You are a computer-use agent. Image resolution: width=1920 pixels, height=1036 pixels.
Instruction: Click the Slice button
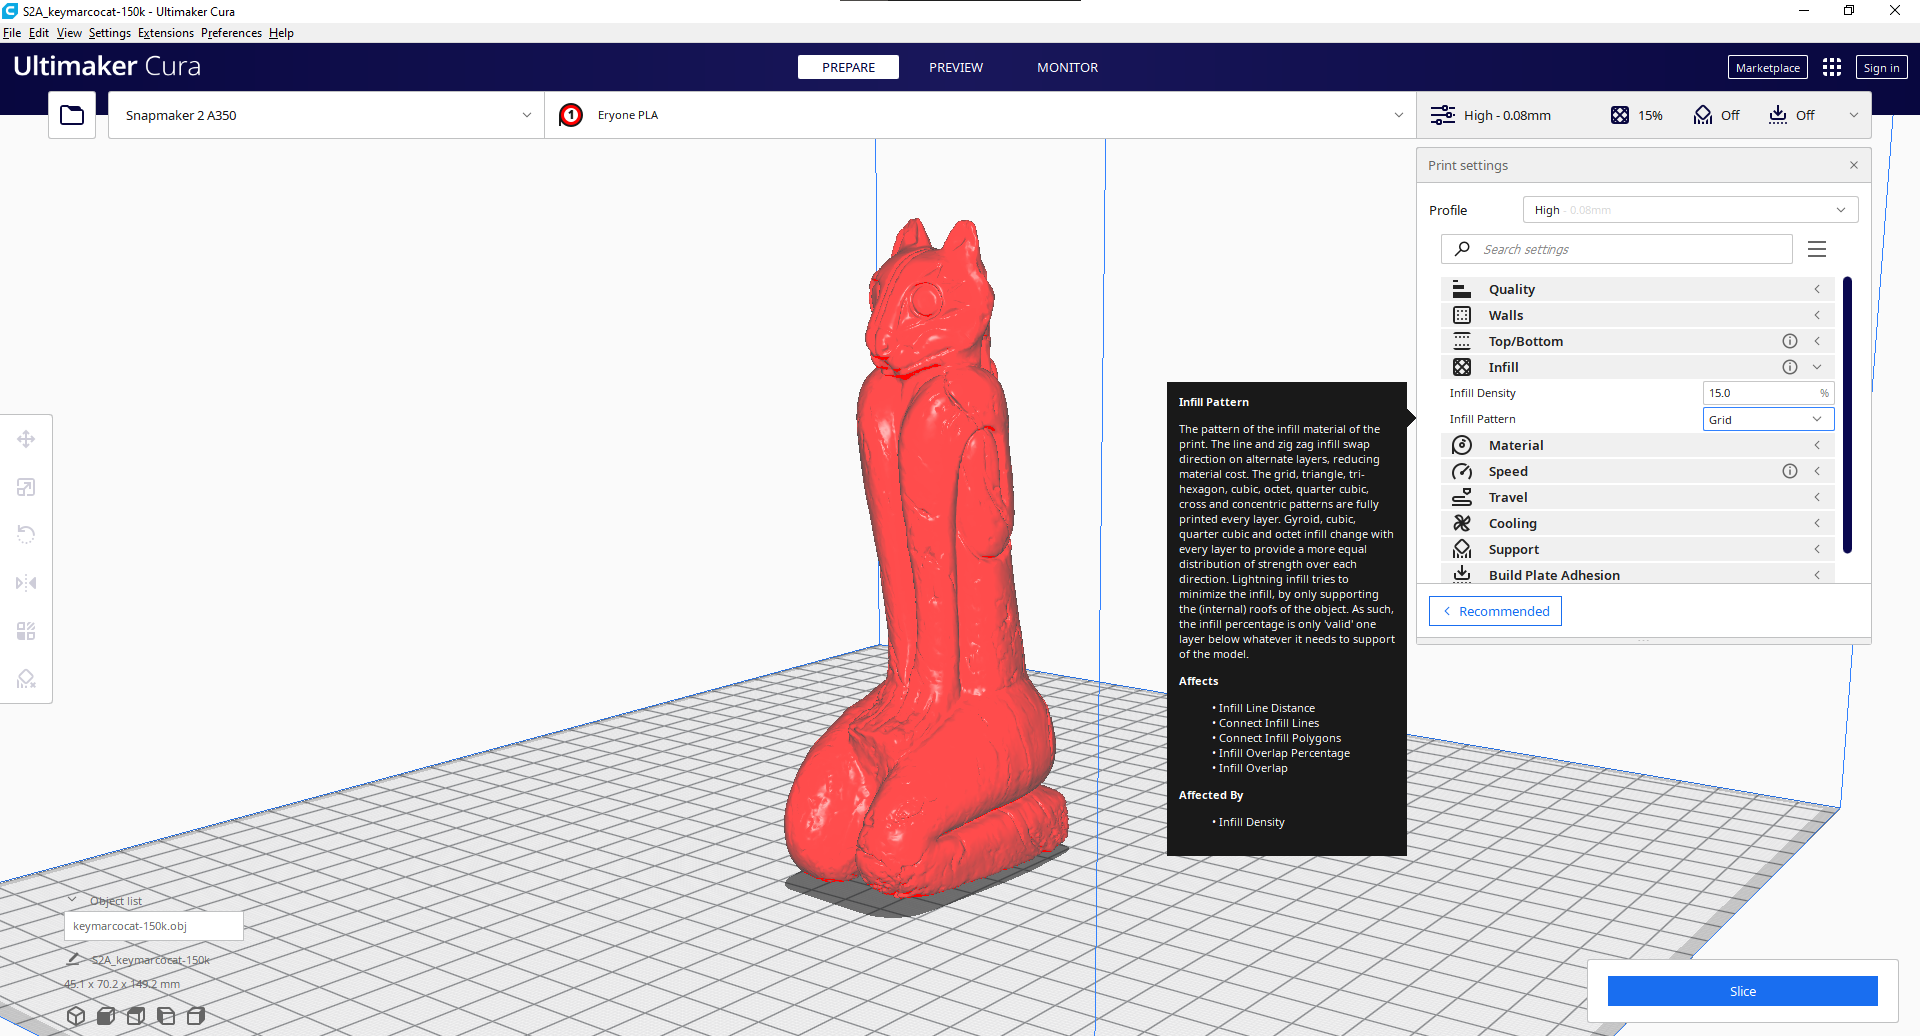tap(1742, 991)
